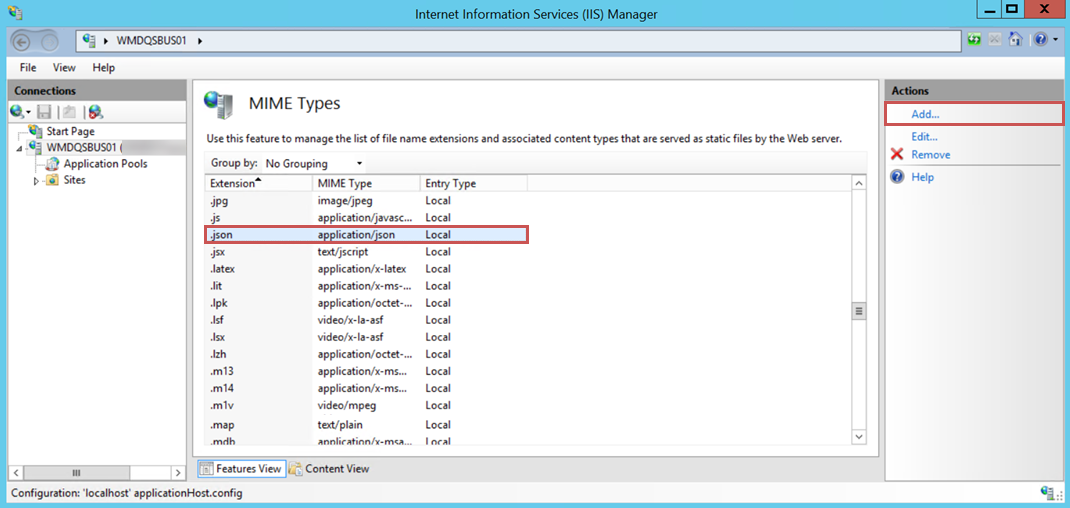Open Start Page in Connections tree
Screen dimensions: 1070x508
click(x=69, y=131)
